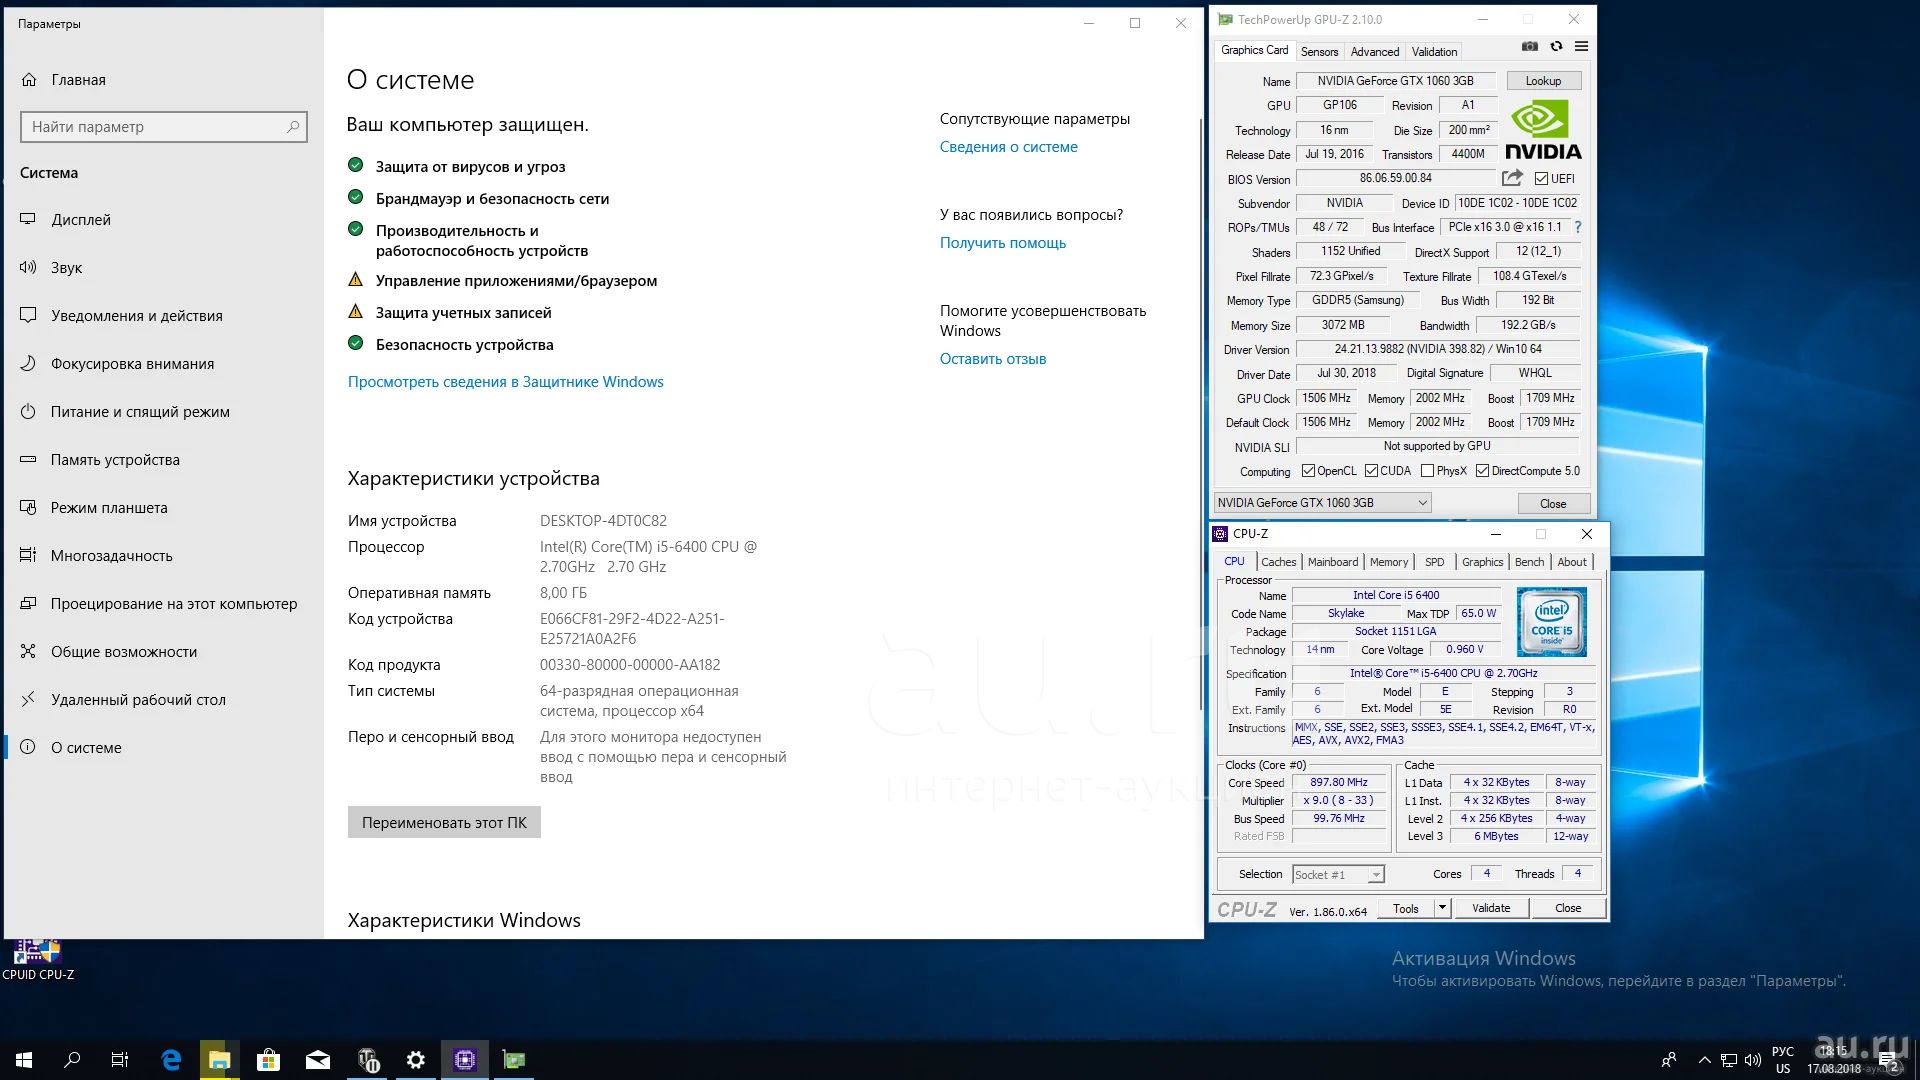Open the GPU-Z hamburger menu icon

pos(1581,47)
